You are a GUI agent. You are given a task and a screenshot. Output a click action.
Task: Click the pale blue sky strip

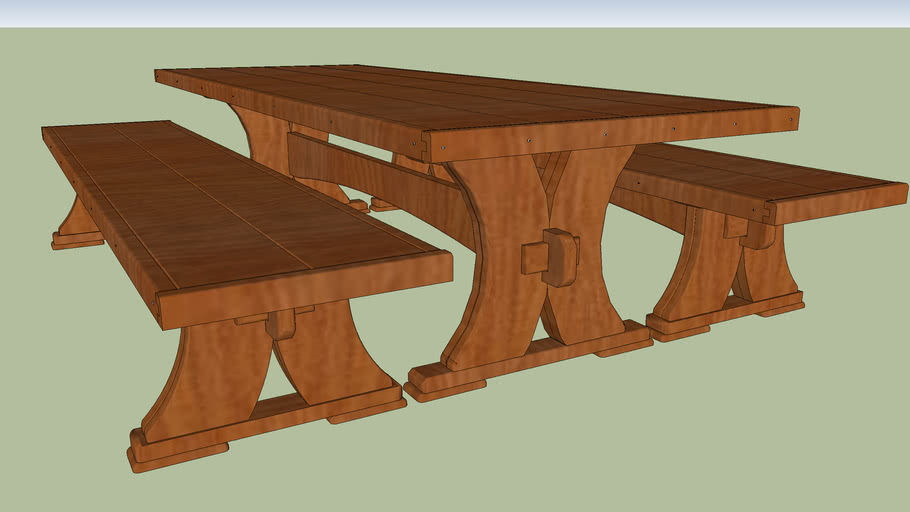coord(455,13)
